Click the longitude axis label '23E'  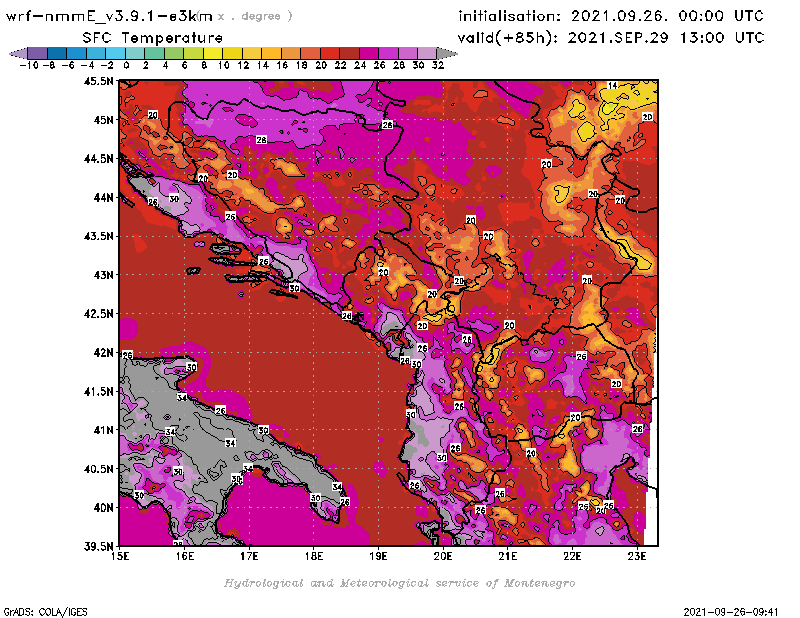click(637, 556)
